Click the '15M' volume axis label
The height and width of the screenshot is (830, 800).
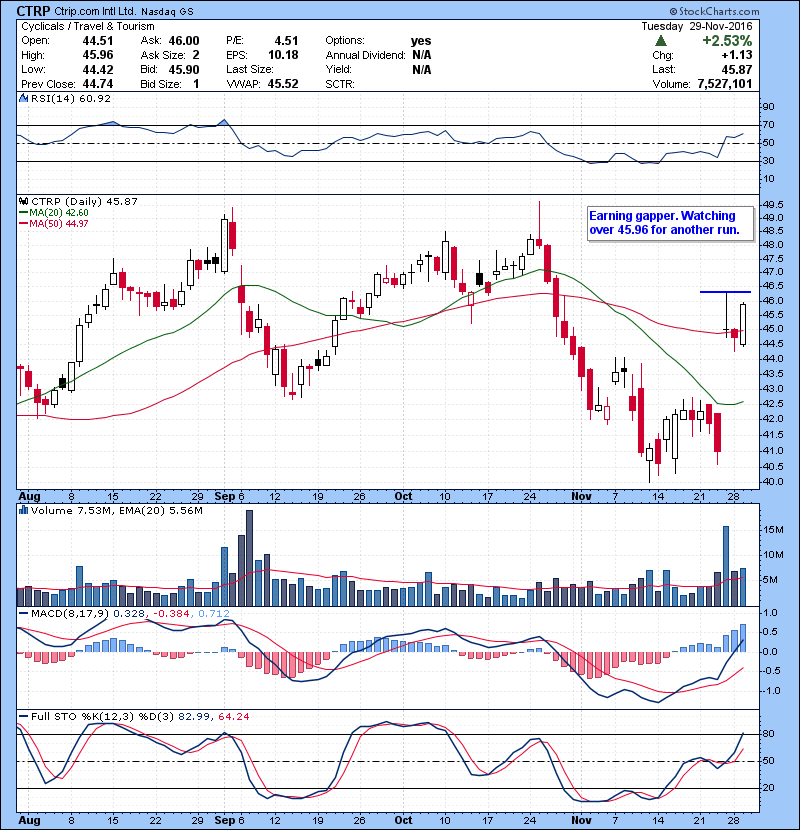pyautogui.click(x=774, y=530)
